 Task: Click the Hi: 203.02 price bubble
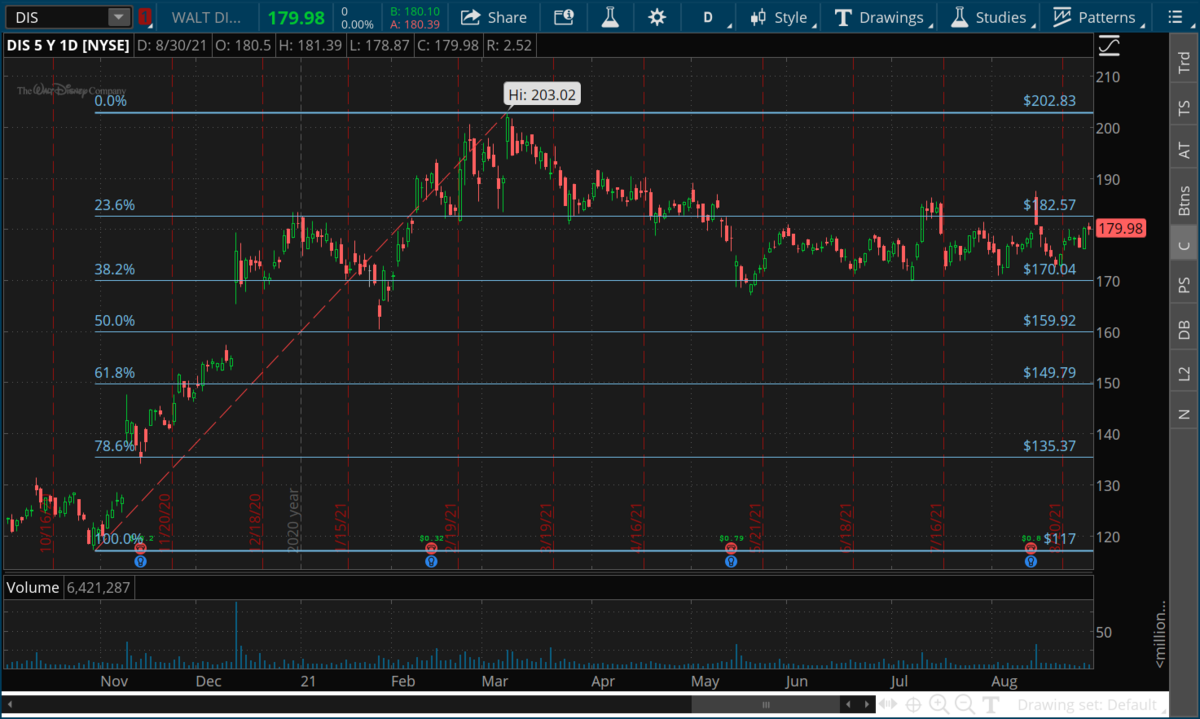click(542, 95)
